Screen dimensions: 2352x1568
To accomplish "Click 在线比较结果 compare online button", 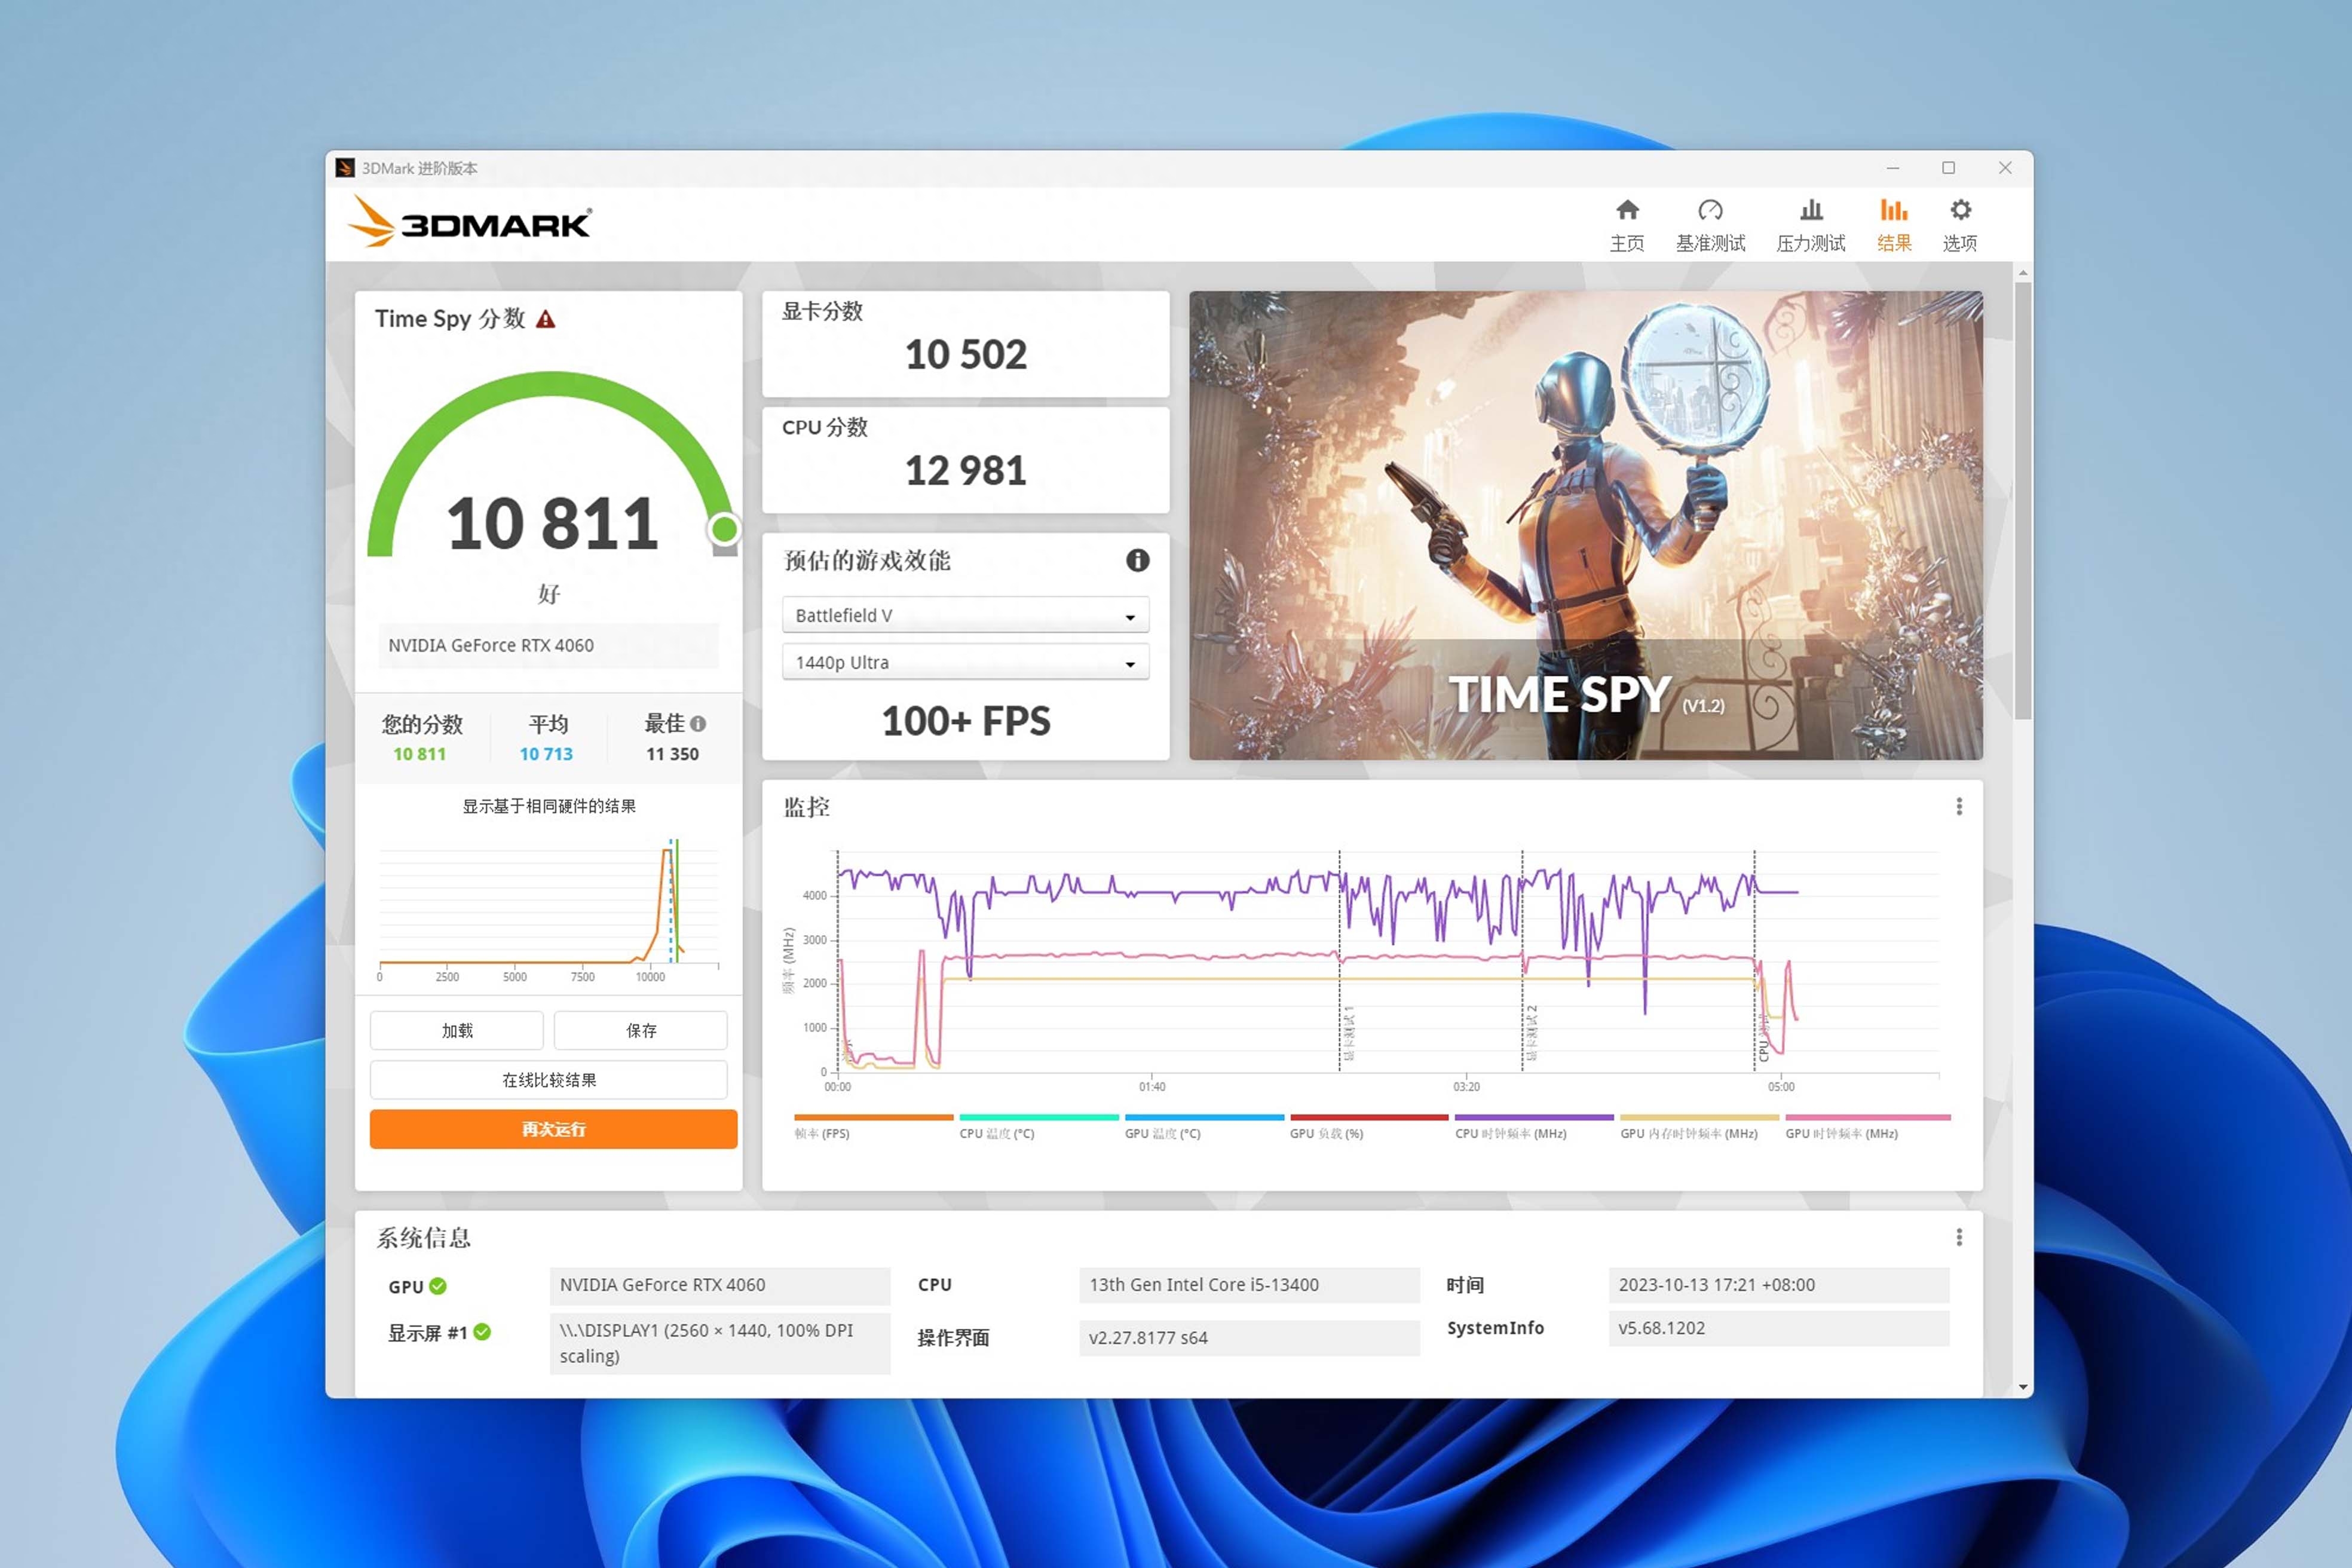I will (549, 1080).
